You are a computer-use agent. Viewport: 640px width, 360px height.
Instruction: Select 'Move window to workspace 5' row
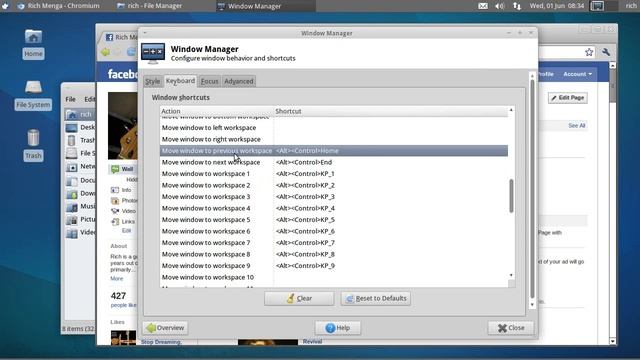point(334,220)
